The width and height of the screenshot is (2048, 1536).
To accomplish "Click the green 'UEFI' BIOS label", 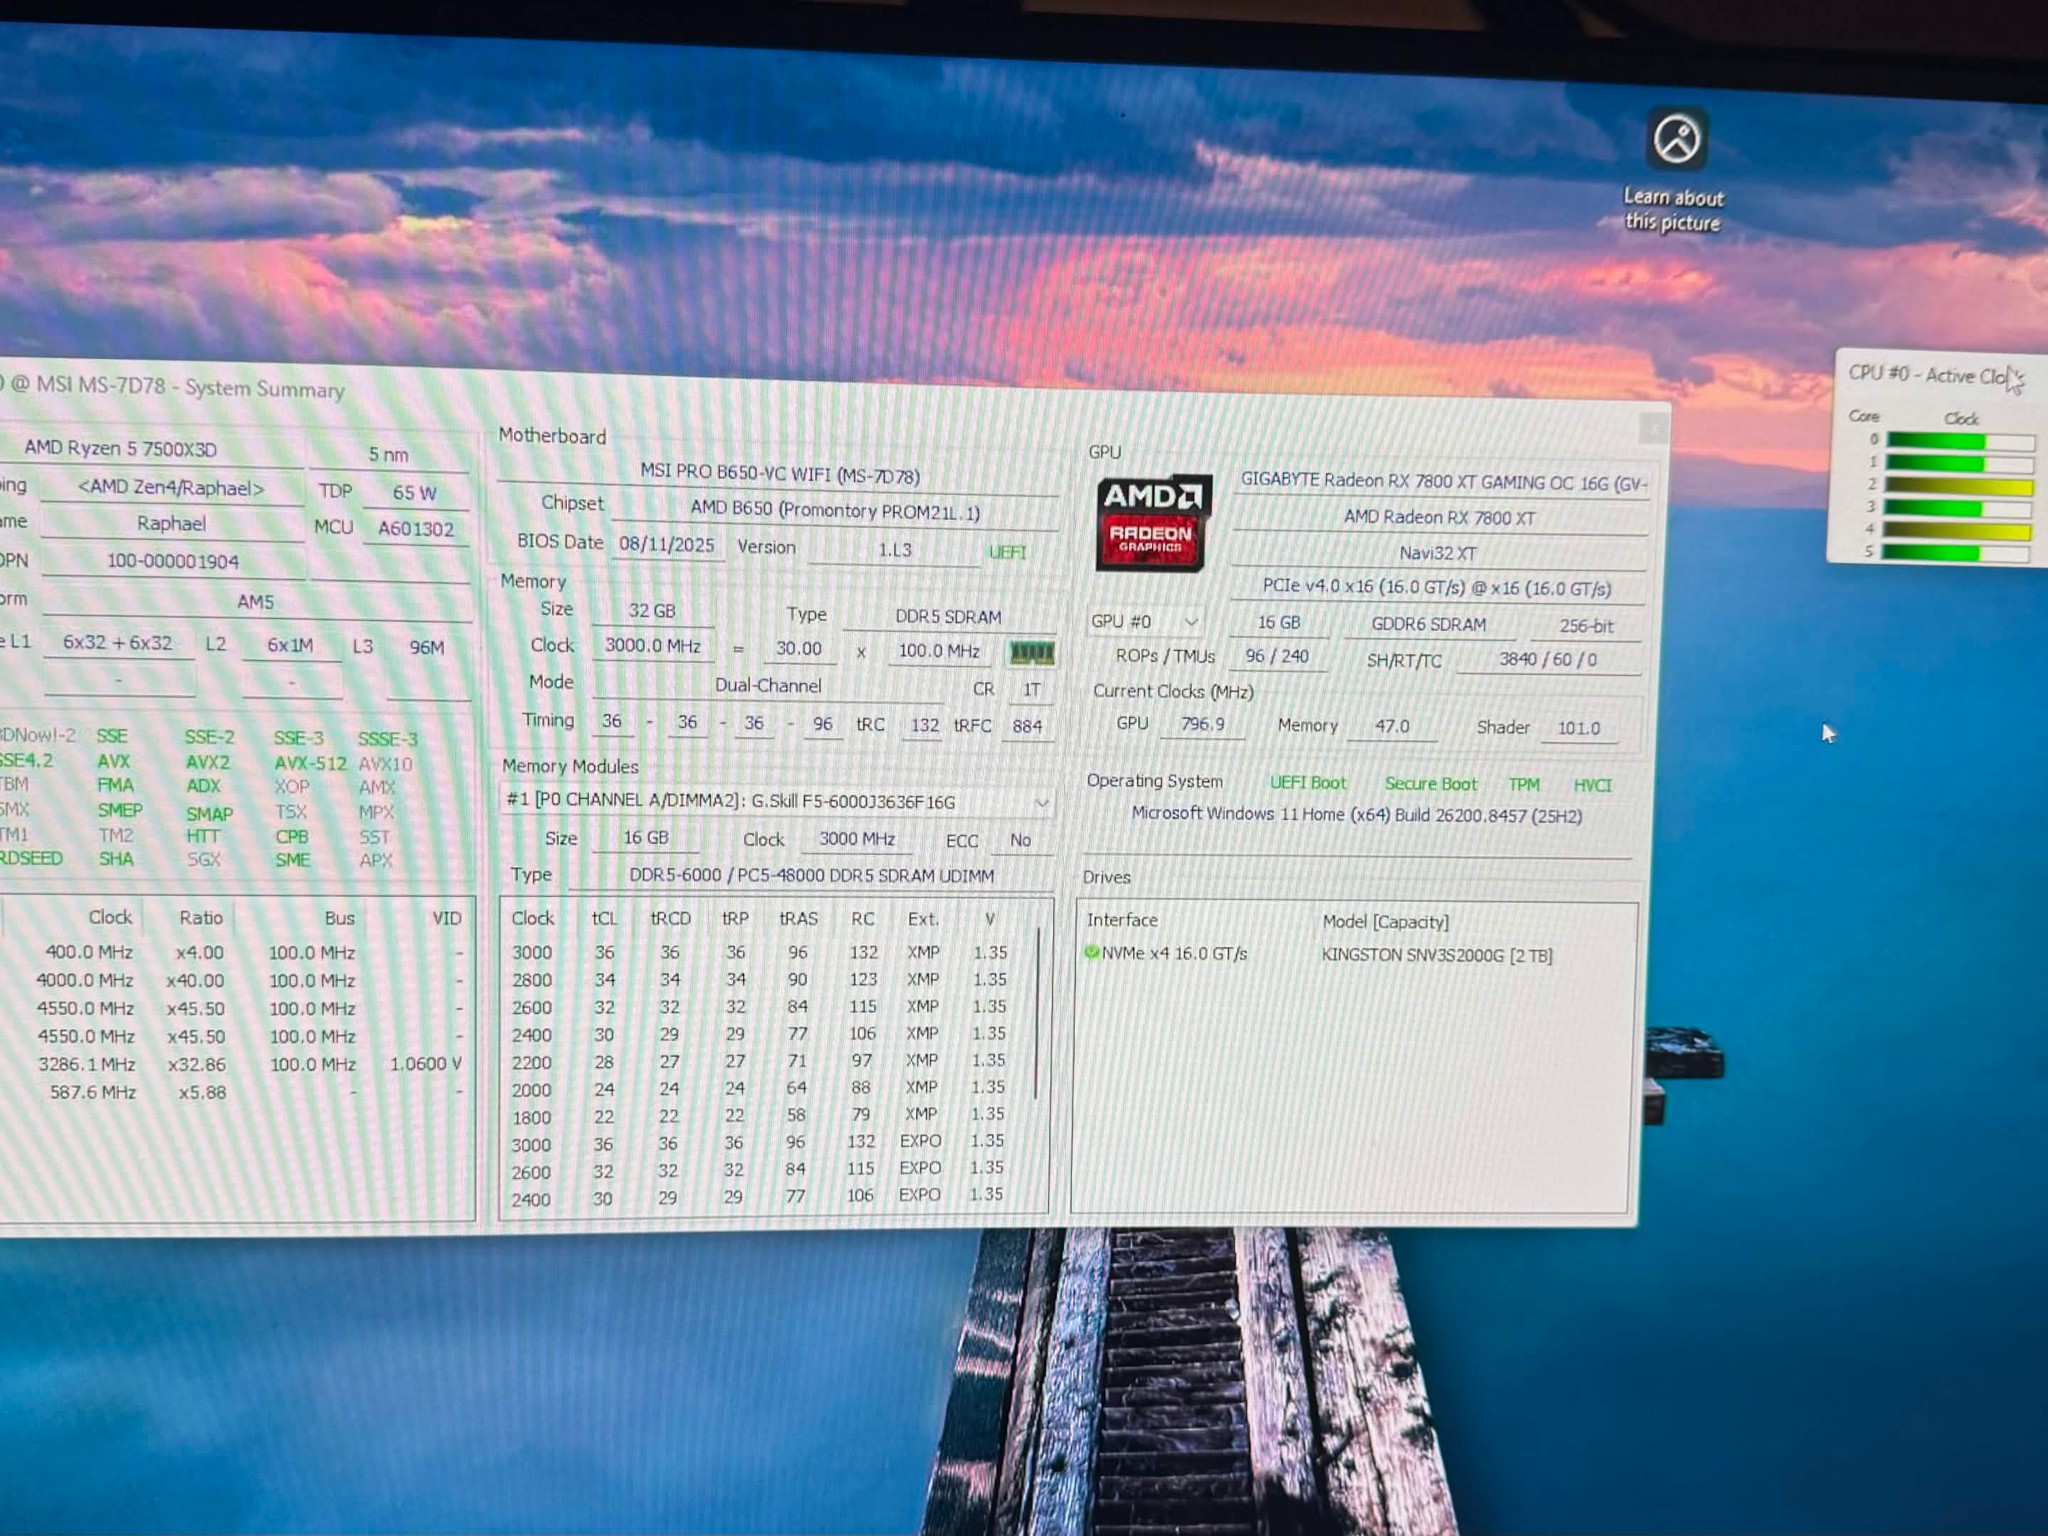I will coord(1007,552).
